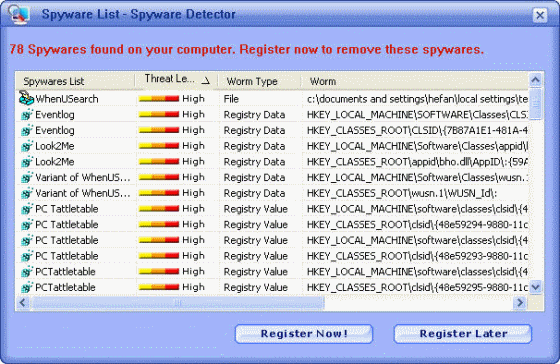Click threat bar of the bho.dll Look2Me row
560x364 pixels.
[x=159, y=161]
